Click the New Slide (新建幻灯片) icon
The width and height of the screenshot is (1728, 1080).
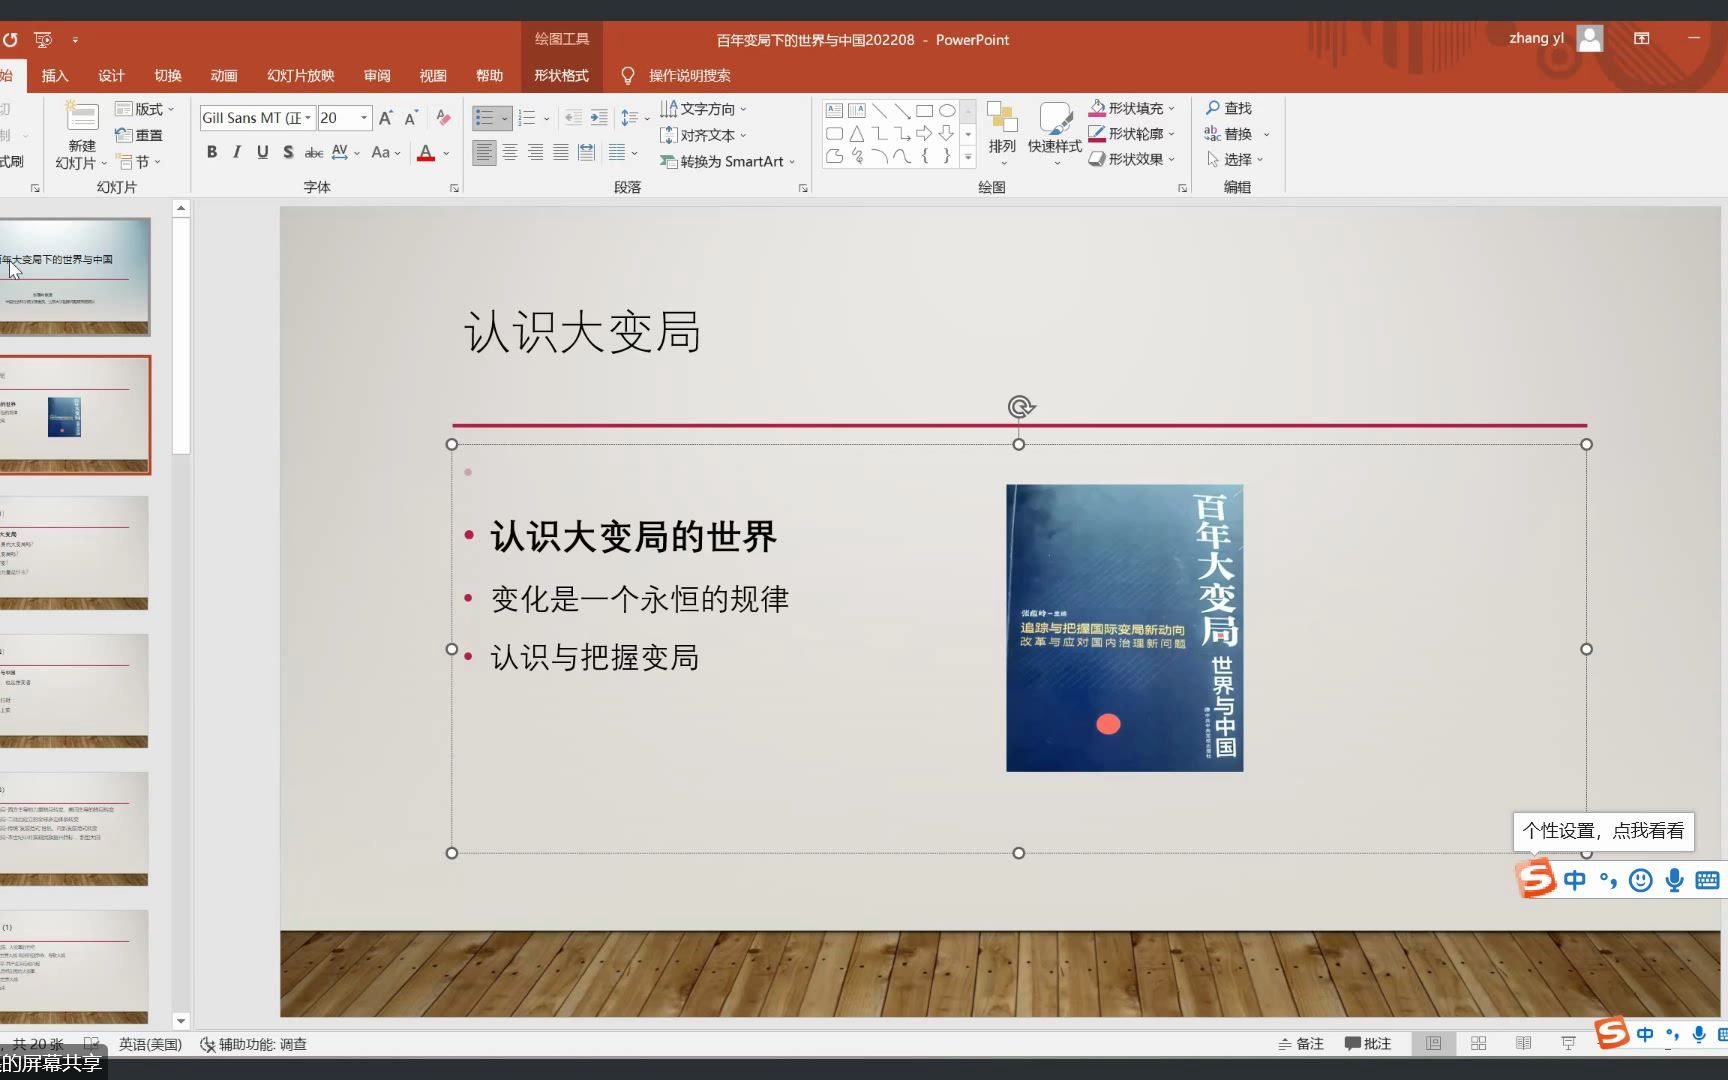82,117
